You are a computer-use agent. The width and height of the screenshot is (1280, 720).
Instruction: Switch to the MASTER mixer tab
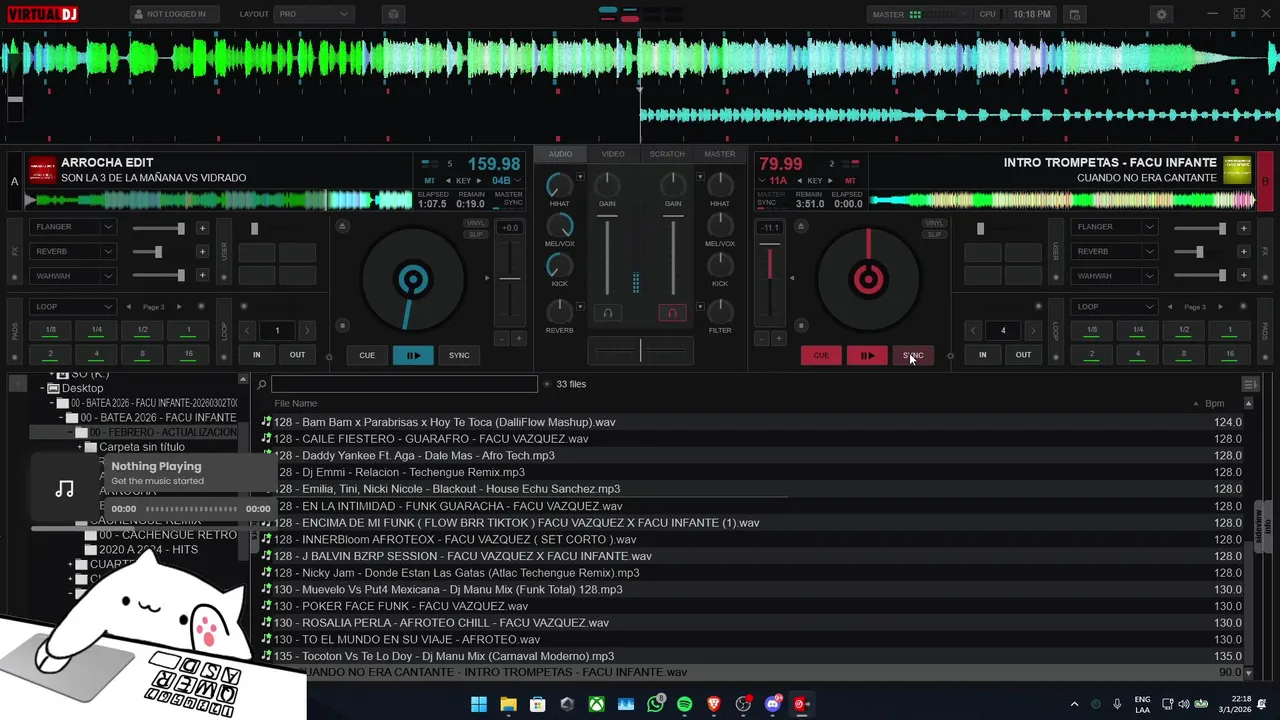click(x=720, y=154)
